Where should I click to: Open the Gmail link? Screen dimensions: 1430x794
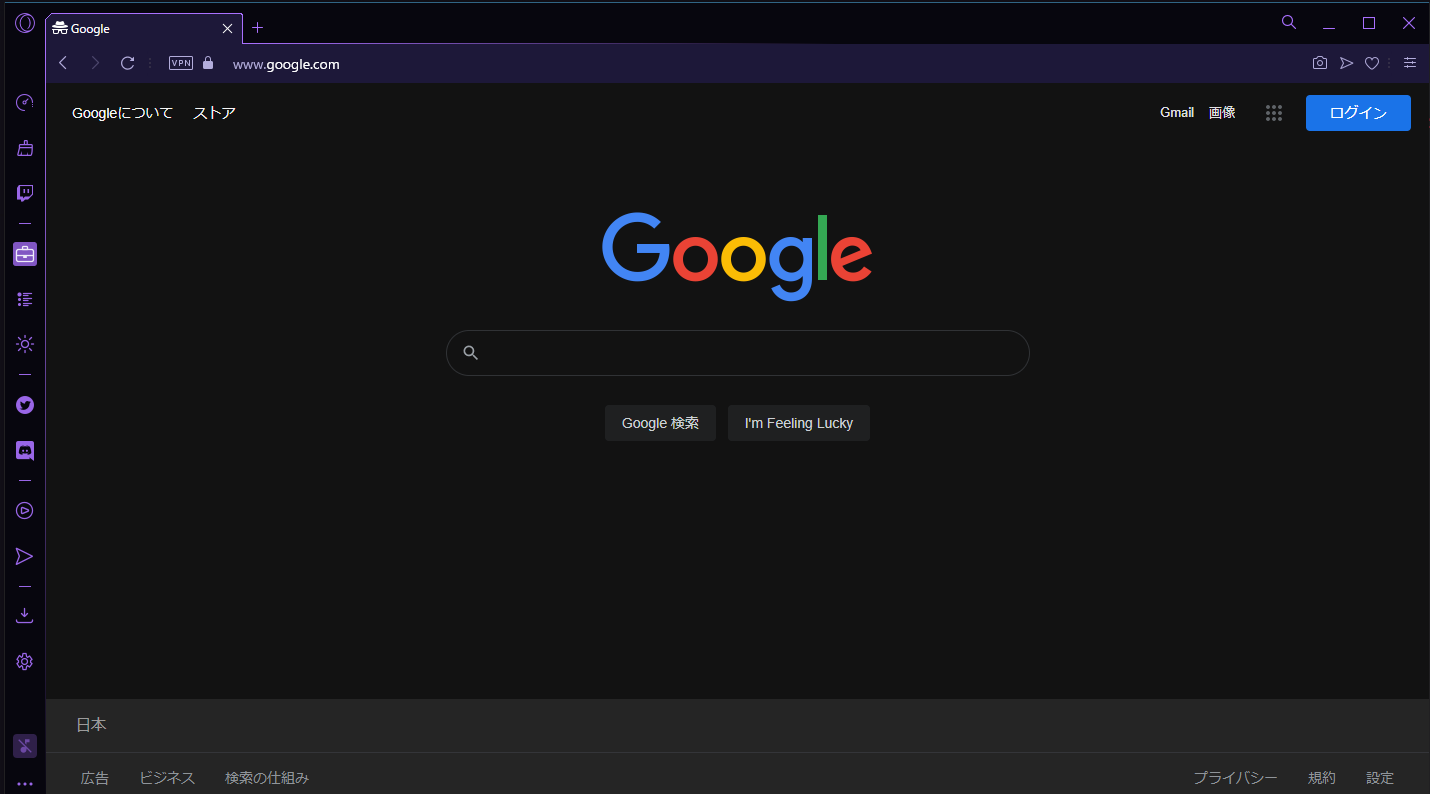1177,113
